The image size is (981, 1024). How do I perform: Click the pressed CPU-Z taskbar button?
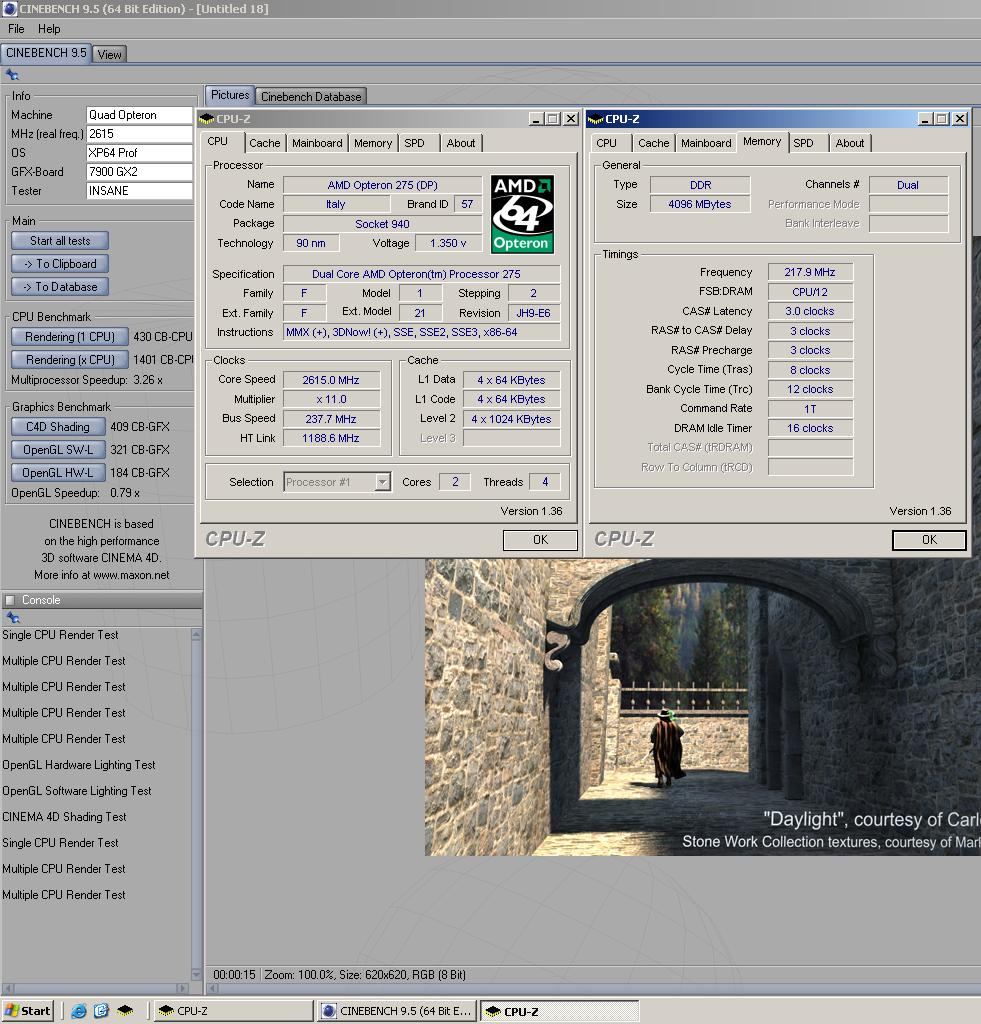[x=559, y=1011]
